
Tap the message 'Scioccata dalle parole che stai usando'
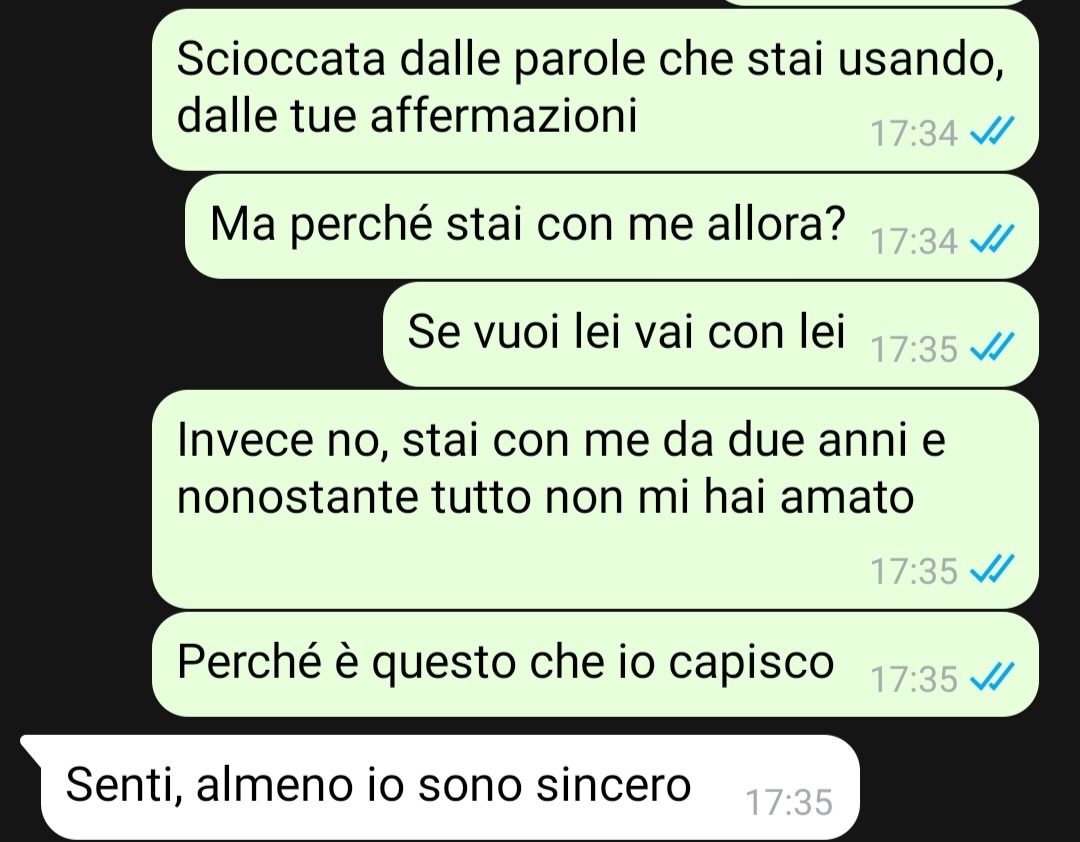click(594, 90)
